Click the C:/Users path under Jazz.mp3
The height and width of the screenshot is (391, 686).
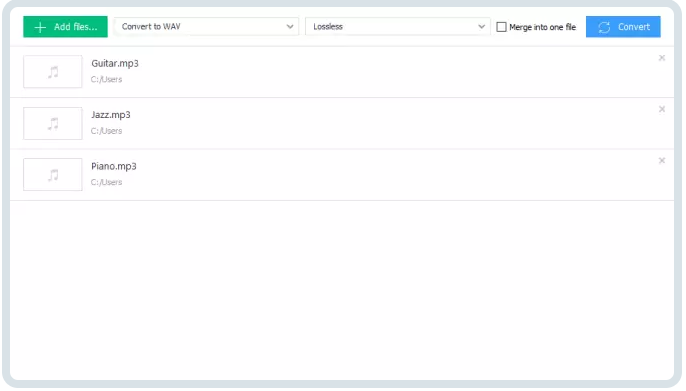point(106,131)
